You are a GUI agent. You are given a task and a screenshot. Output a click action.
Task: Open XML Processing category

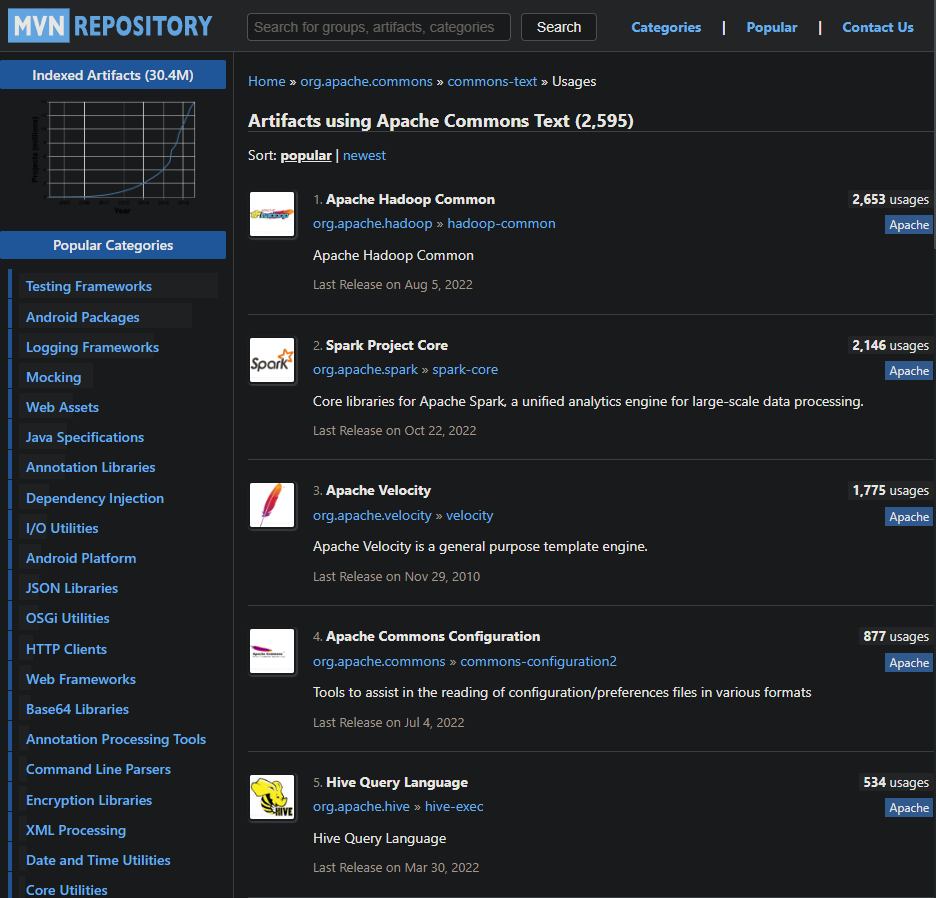coord(76,830)
